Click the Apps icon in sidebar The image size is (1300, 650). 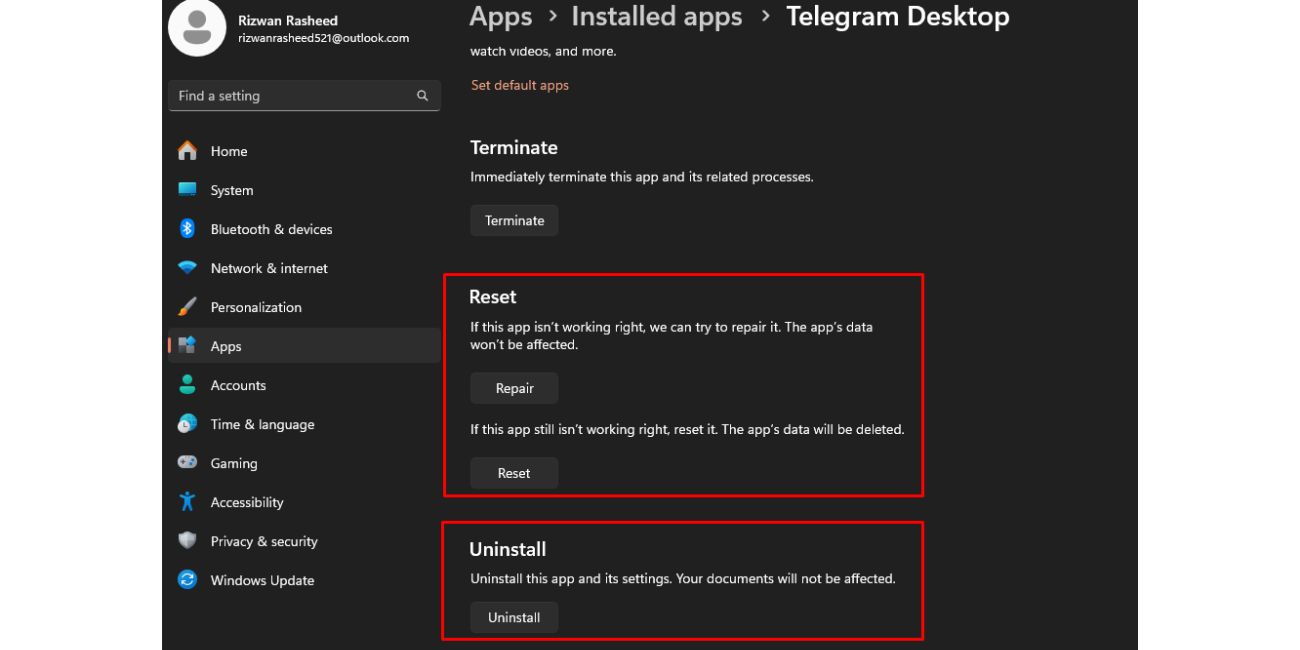tap(187, 345)
